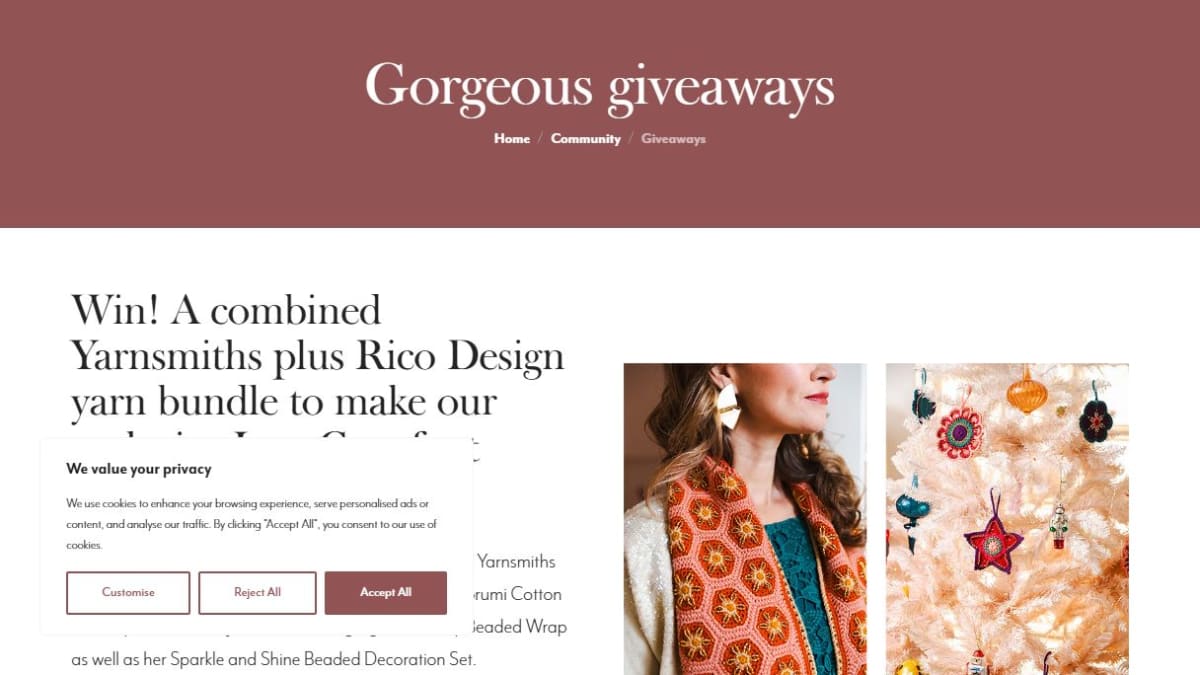This screenshot has height=675, width=1200.
Task: Open the white Christmas tree ornaments photo
Action: coord(1007,519)
